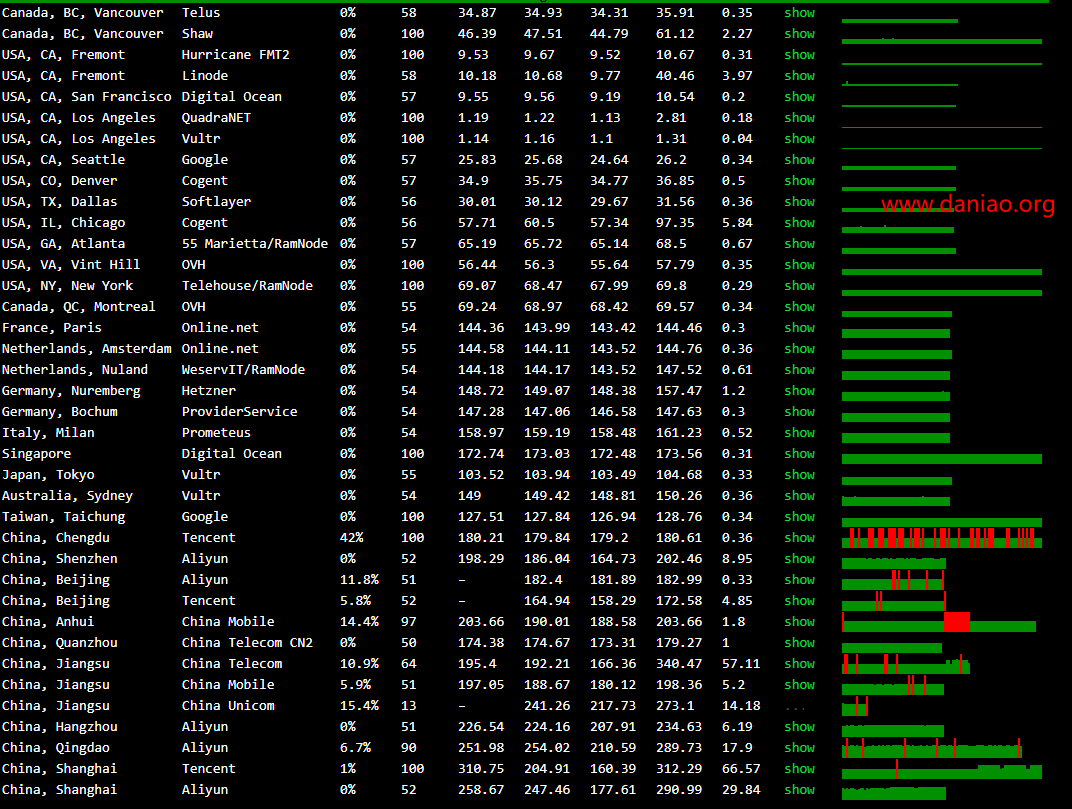This screenshot has width=1072, height=809.
Task: Select 'China, Chengdu' location text
Action: click(x=55, y=538)
